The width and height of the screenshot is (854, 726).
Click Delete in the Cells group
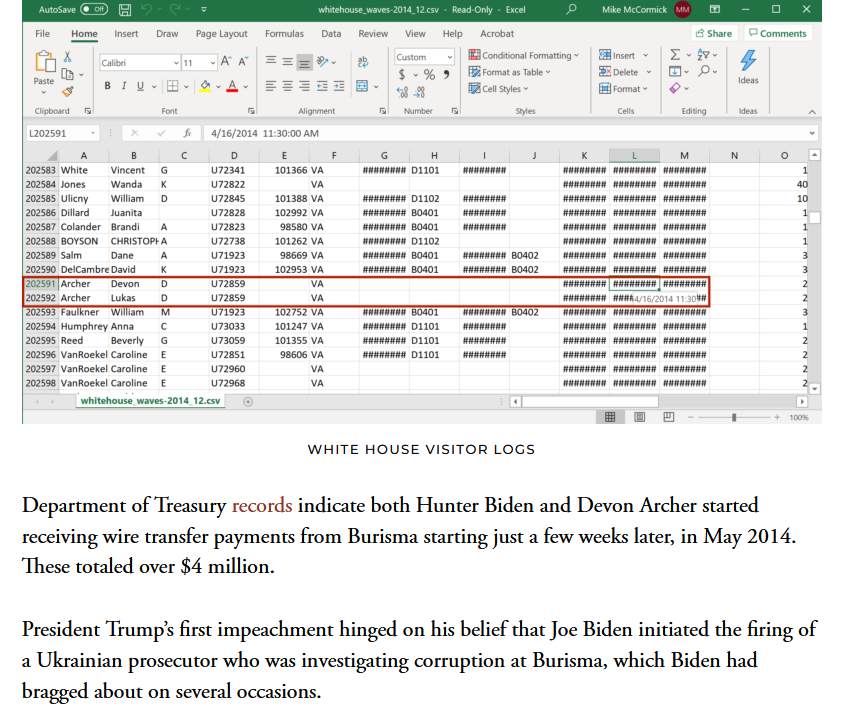point(619,72)
